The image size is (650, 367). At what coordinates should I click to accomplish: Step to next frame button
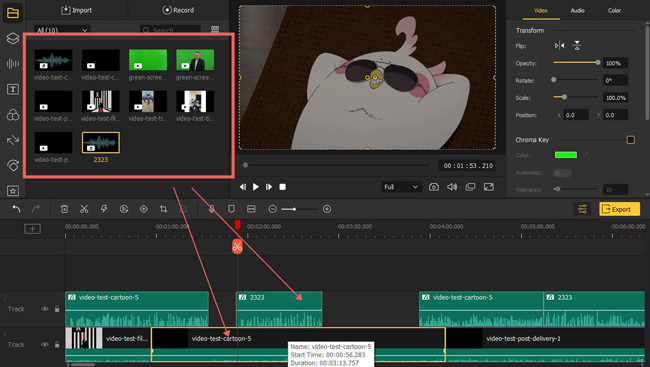point(269,187)
